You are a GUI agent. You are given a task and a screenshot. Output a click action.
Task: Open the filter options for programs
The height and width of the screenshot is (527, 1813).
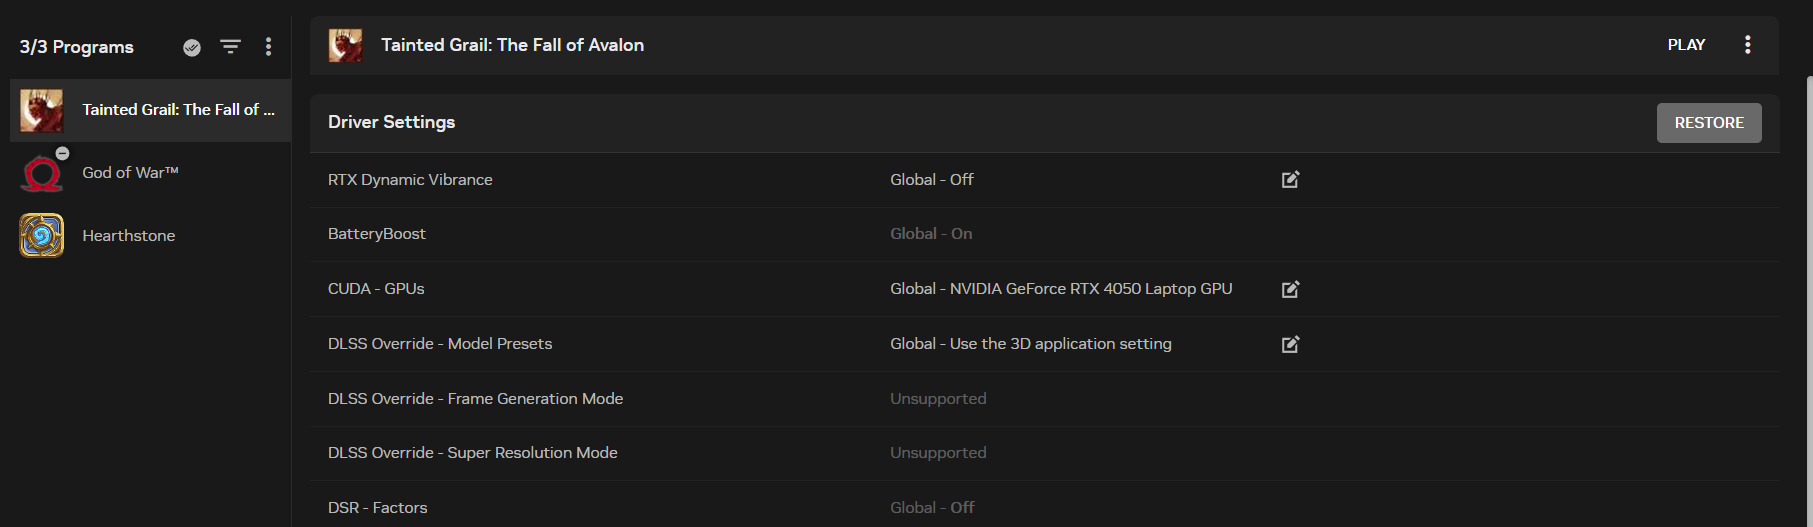coord(230,46)
